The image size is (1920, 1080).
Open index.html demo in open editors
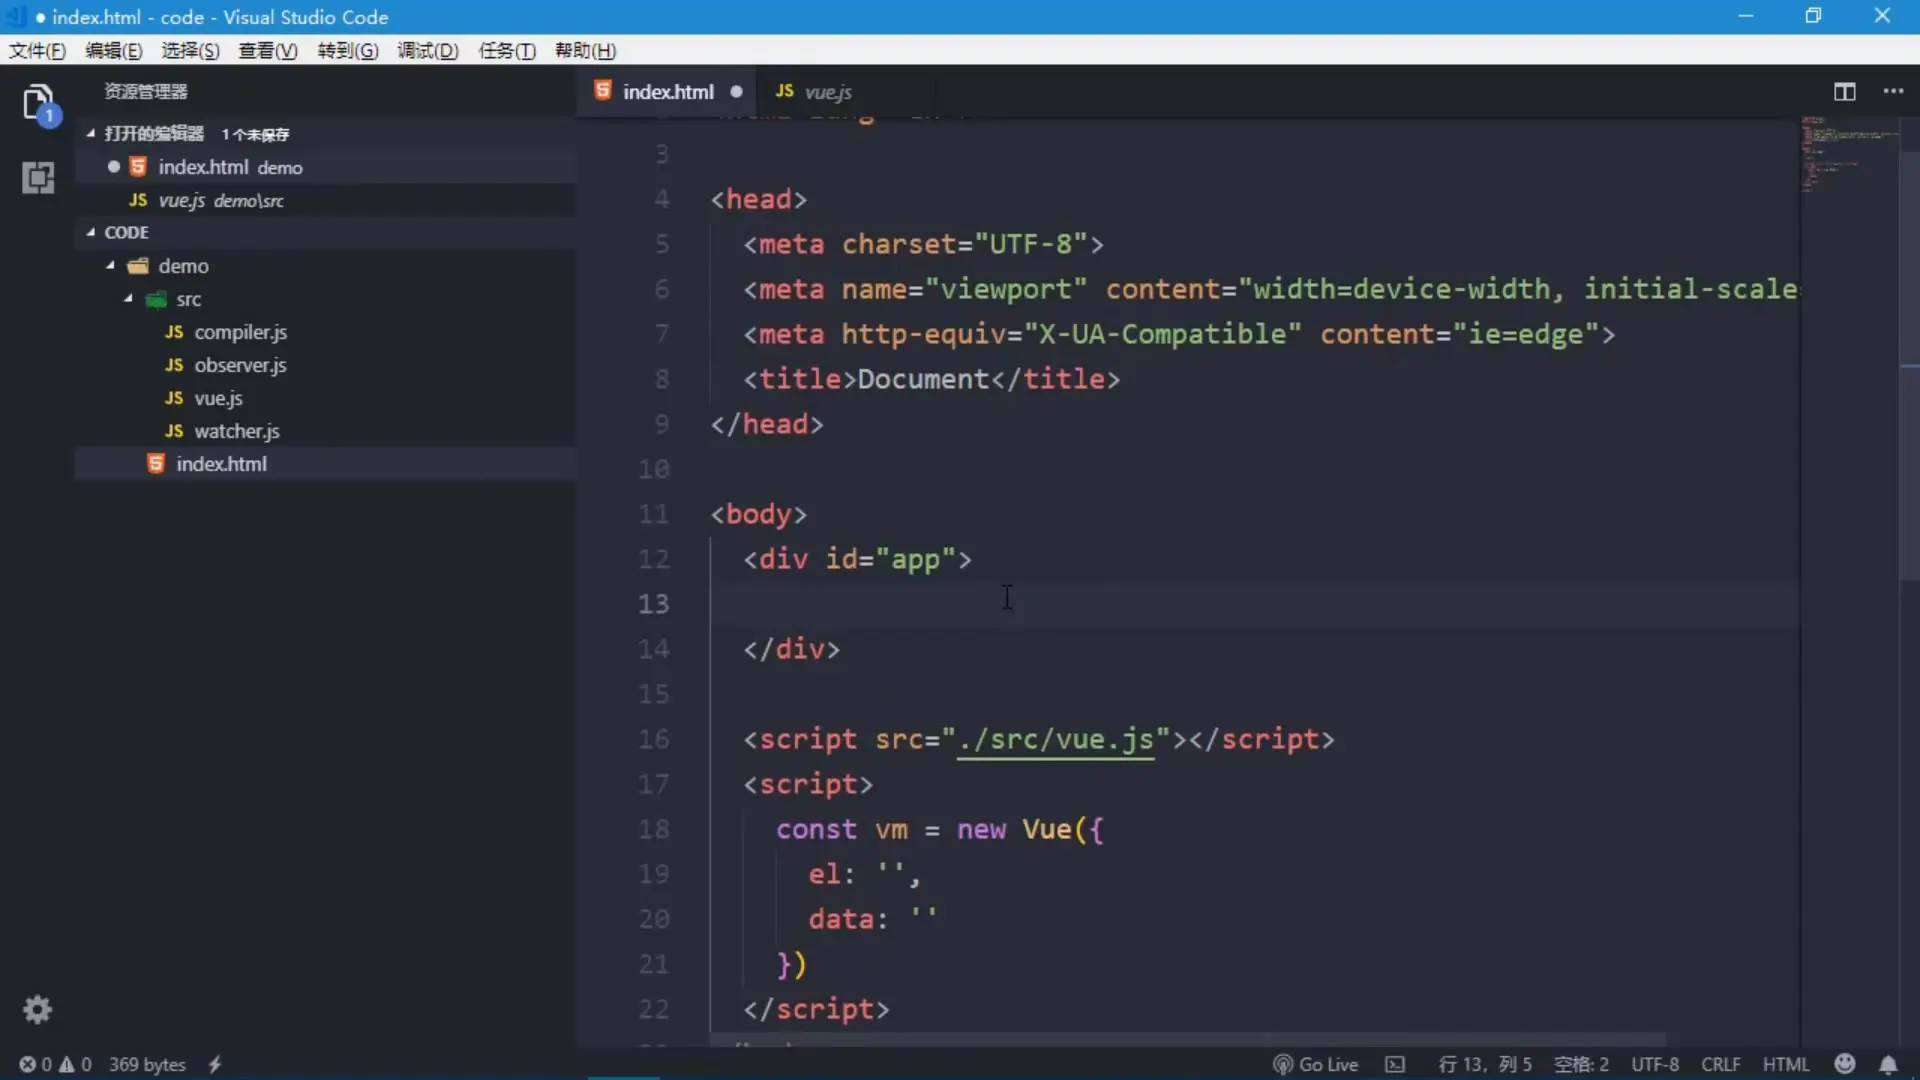pyautogui.click(x=325, y=167)
